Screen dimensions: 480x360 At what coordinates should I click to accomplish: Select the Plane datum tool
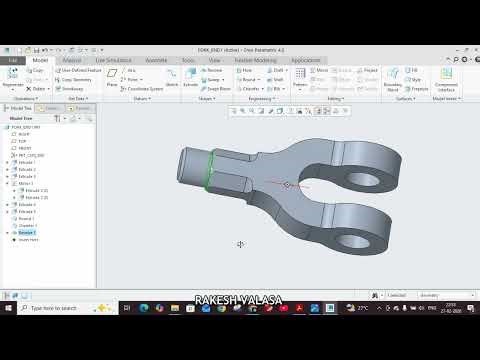pyautogui.click(x=112, y=77)
